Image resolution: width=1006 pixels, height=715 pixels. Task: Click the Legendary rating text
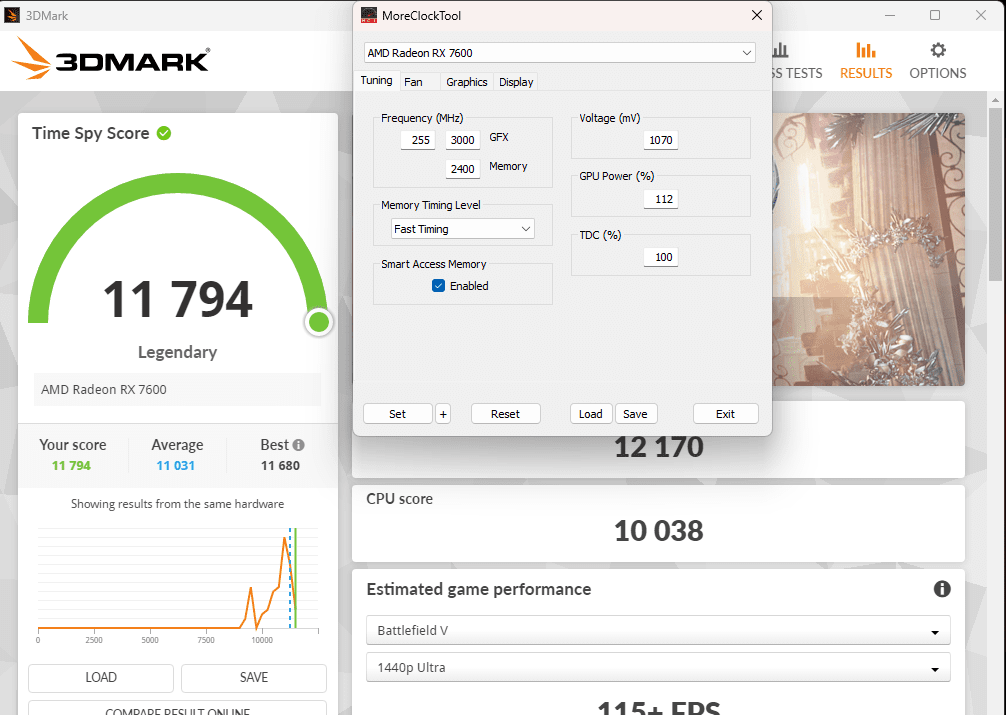click(x=178, y=352)
